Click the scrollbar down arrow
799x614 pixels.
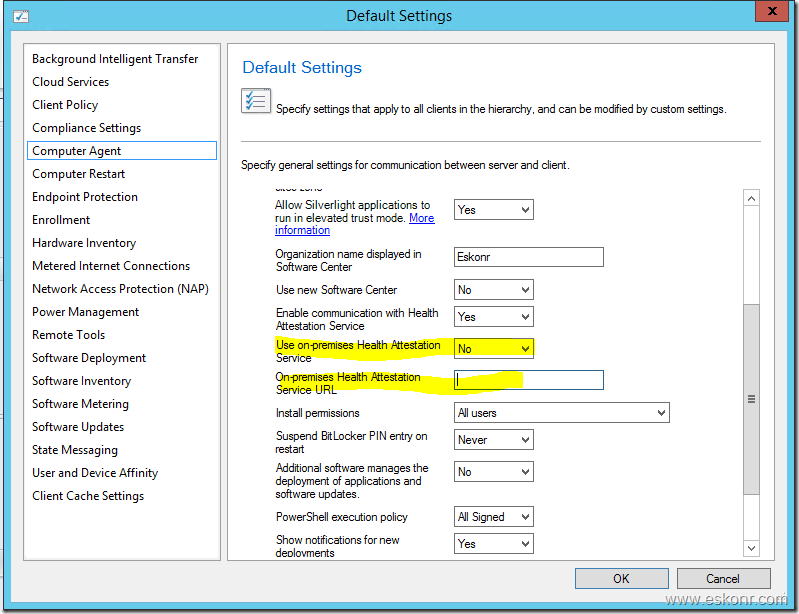coord(751,548)
